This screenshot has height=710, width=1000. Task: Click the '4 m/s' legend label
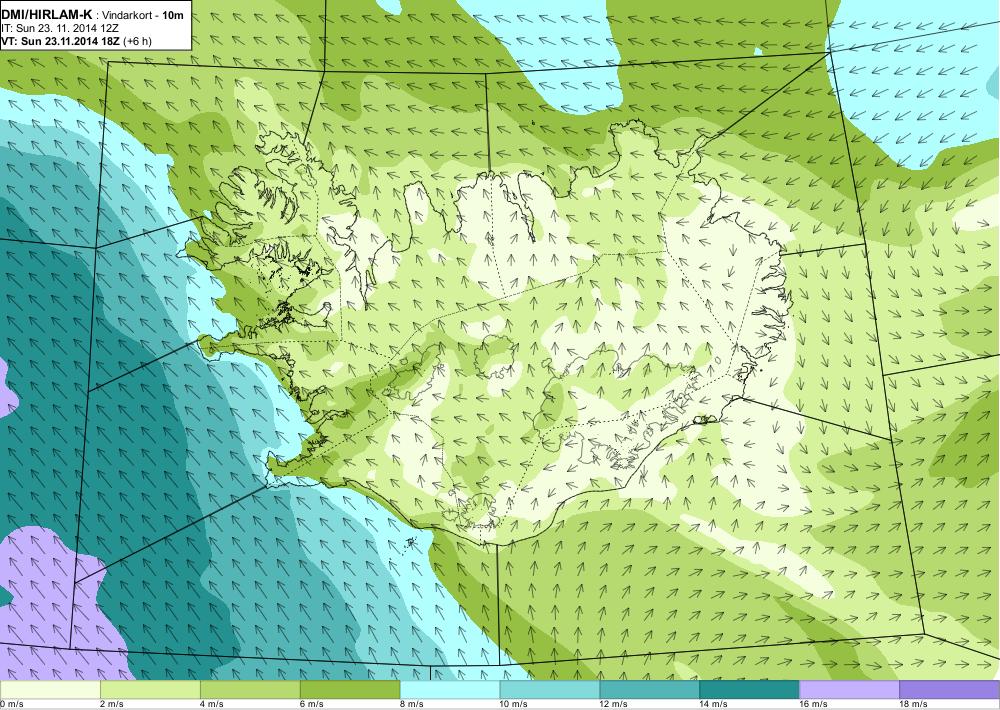pos(212,704)
